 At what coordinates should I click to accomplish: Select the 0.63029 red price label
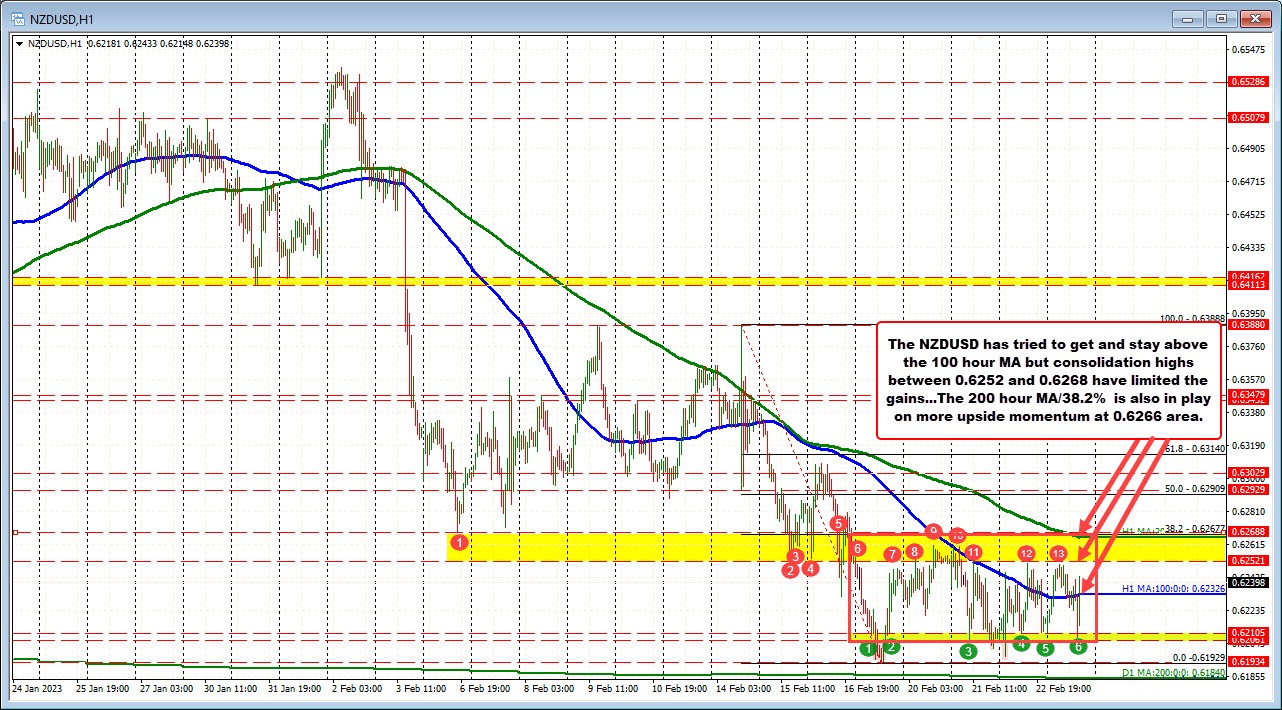click(x=1248, y=472)
